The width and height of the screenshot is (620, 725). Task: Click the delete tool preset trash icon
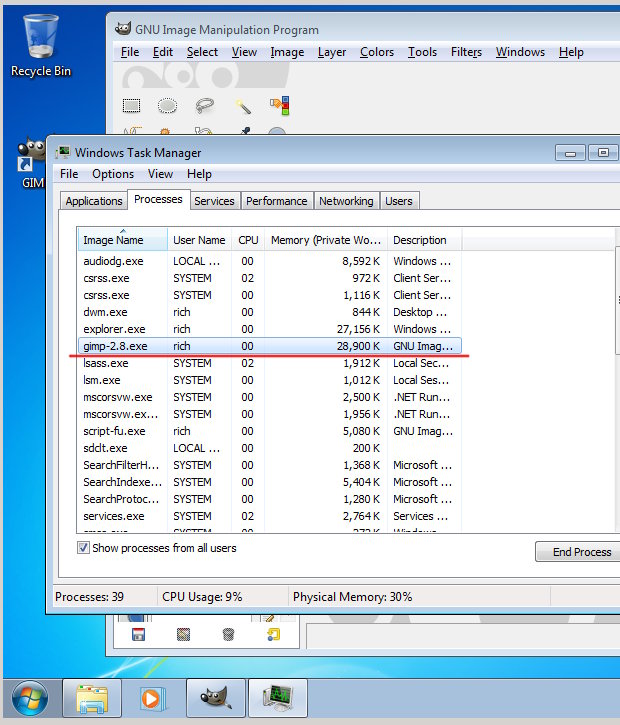(228, 634)
